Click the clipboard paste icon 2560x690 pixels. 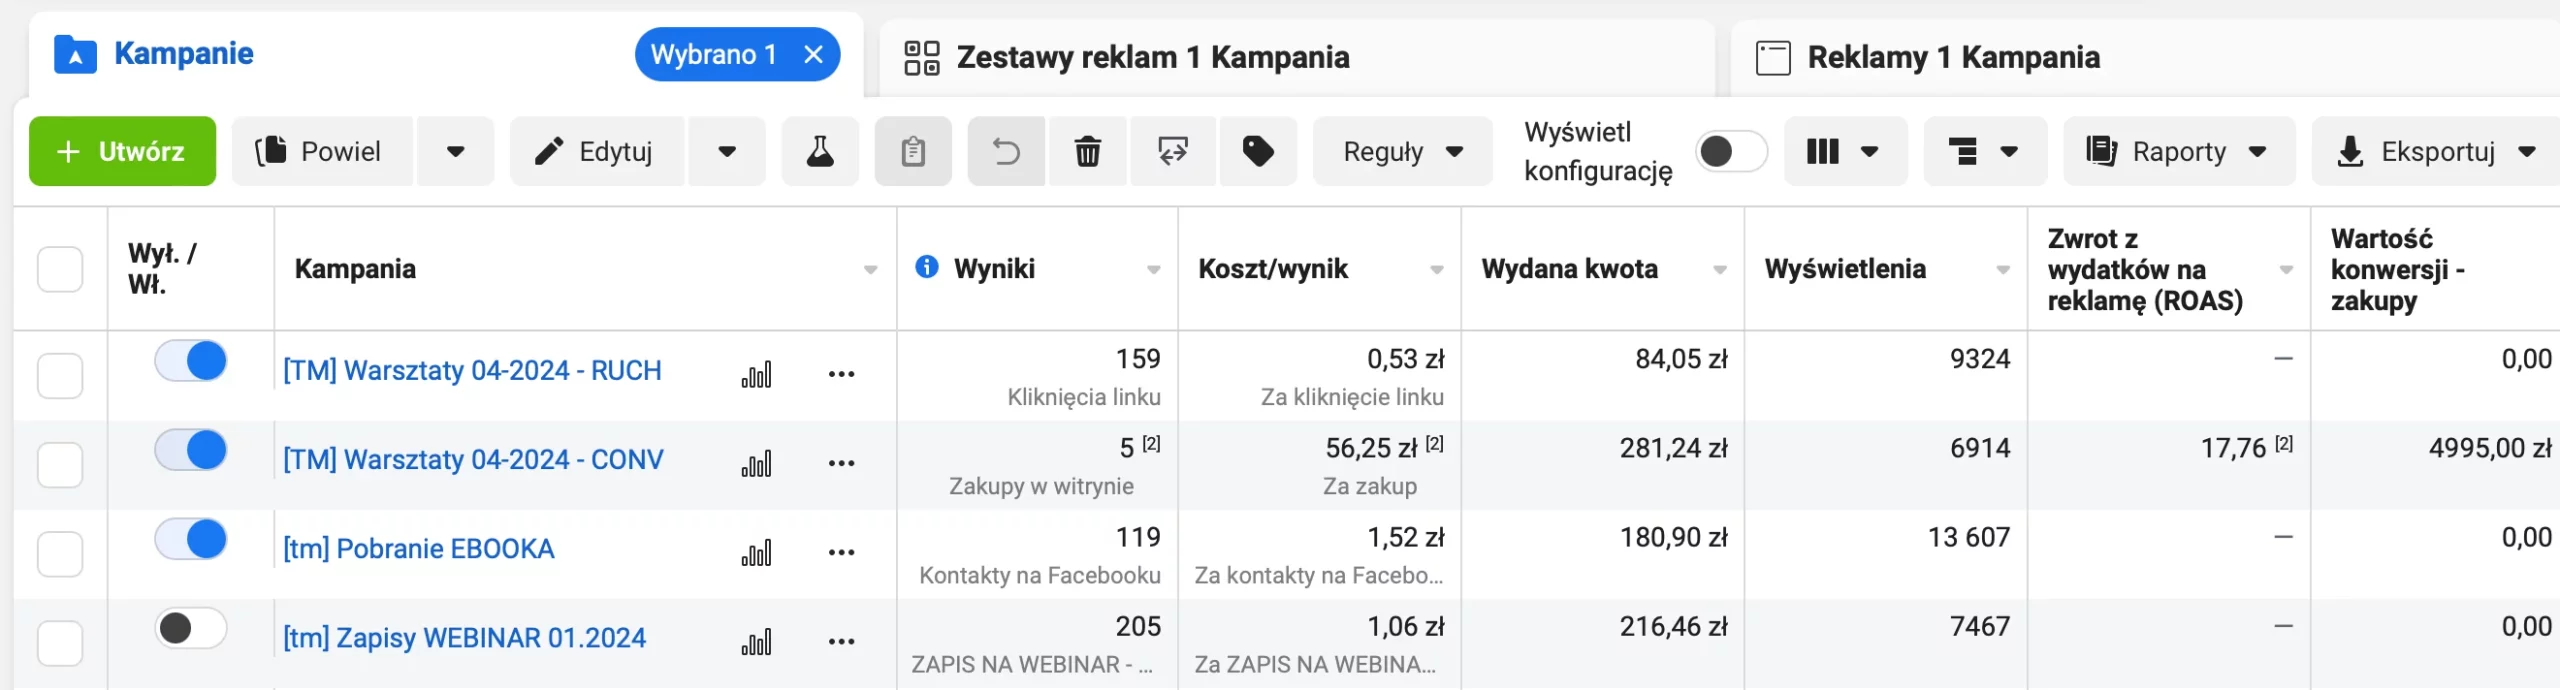coord(913,151)
